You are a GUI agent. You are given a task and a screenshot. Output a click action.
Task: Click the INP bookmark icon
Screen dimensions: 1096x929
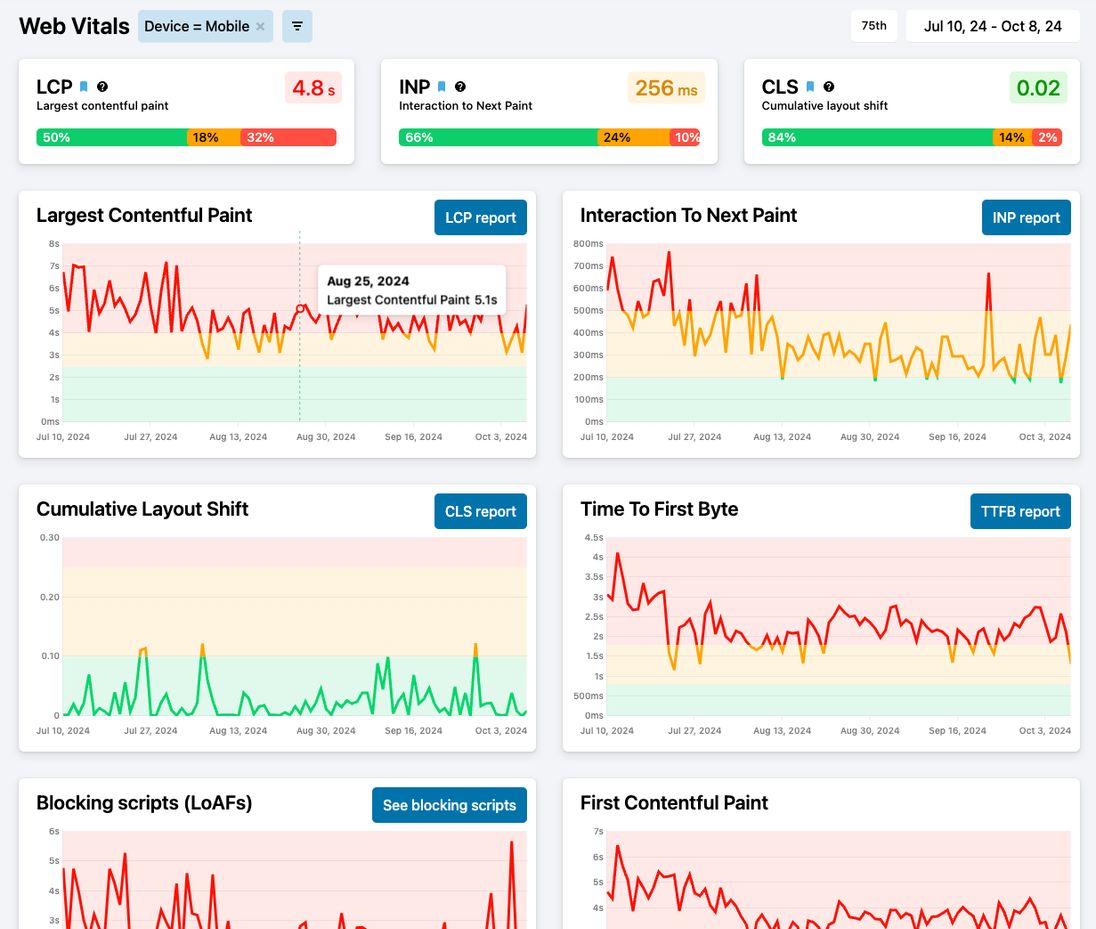coord(441,87)
